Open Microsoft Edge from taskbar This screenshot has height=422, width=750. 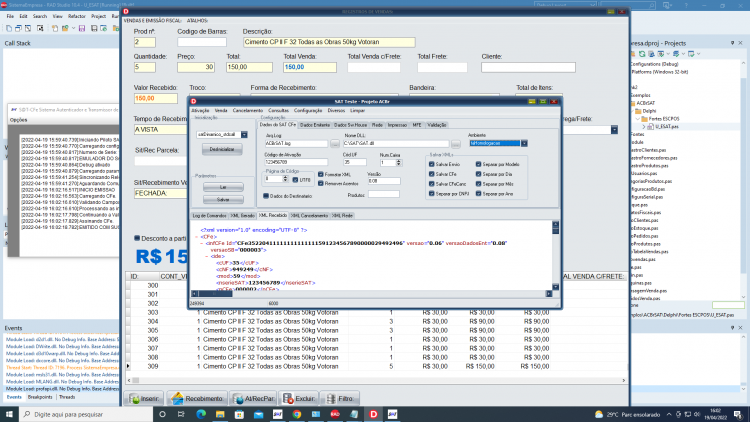pyautogui.click(x=201, y=414)
